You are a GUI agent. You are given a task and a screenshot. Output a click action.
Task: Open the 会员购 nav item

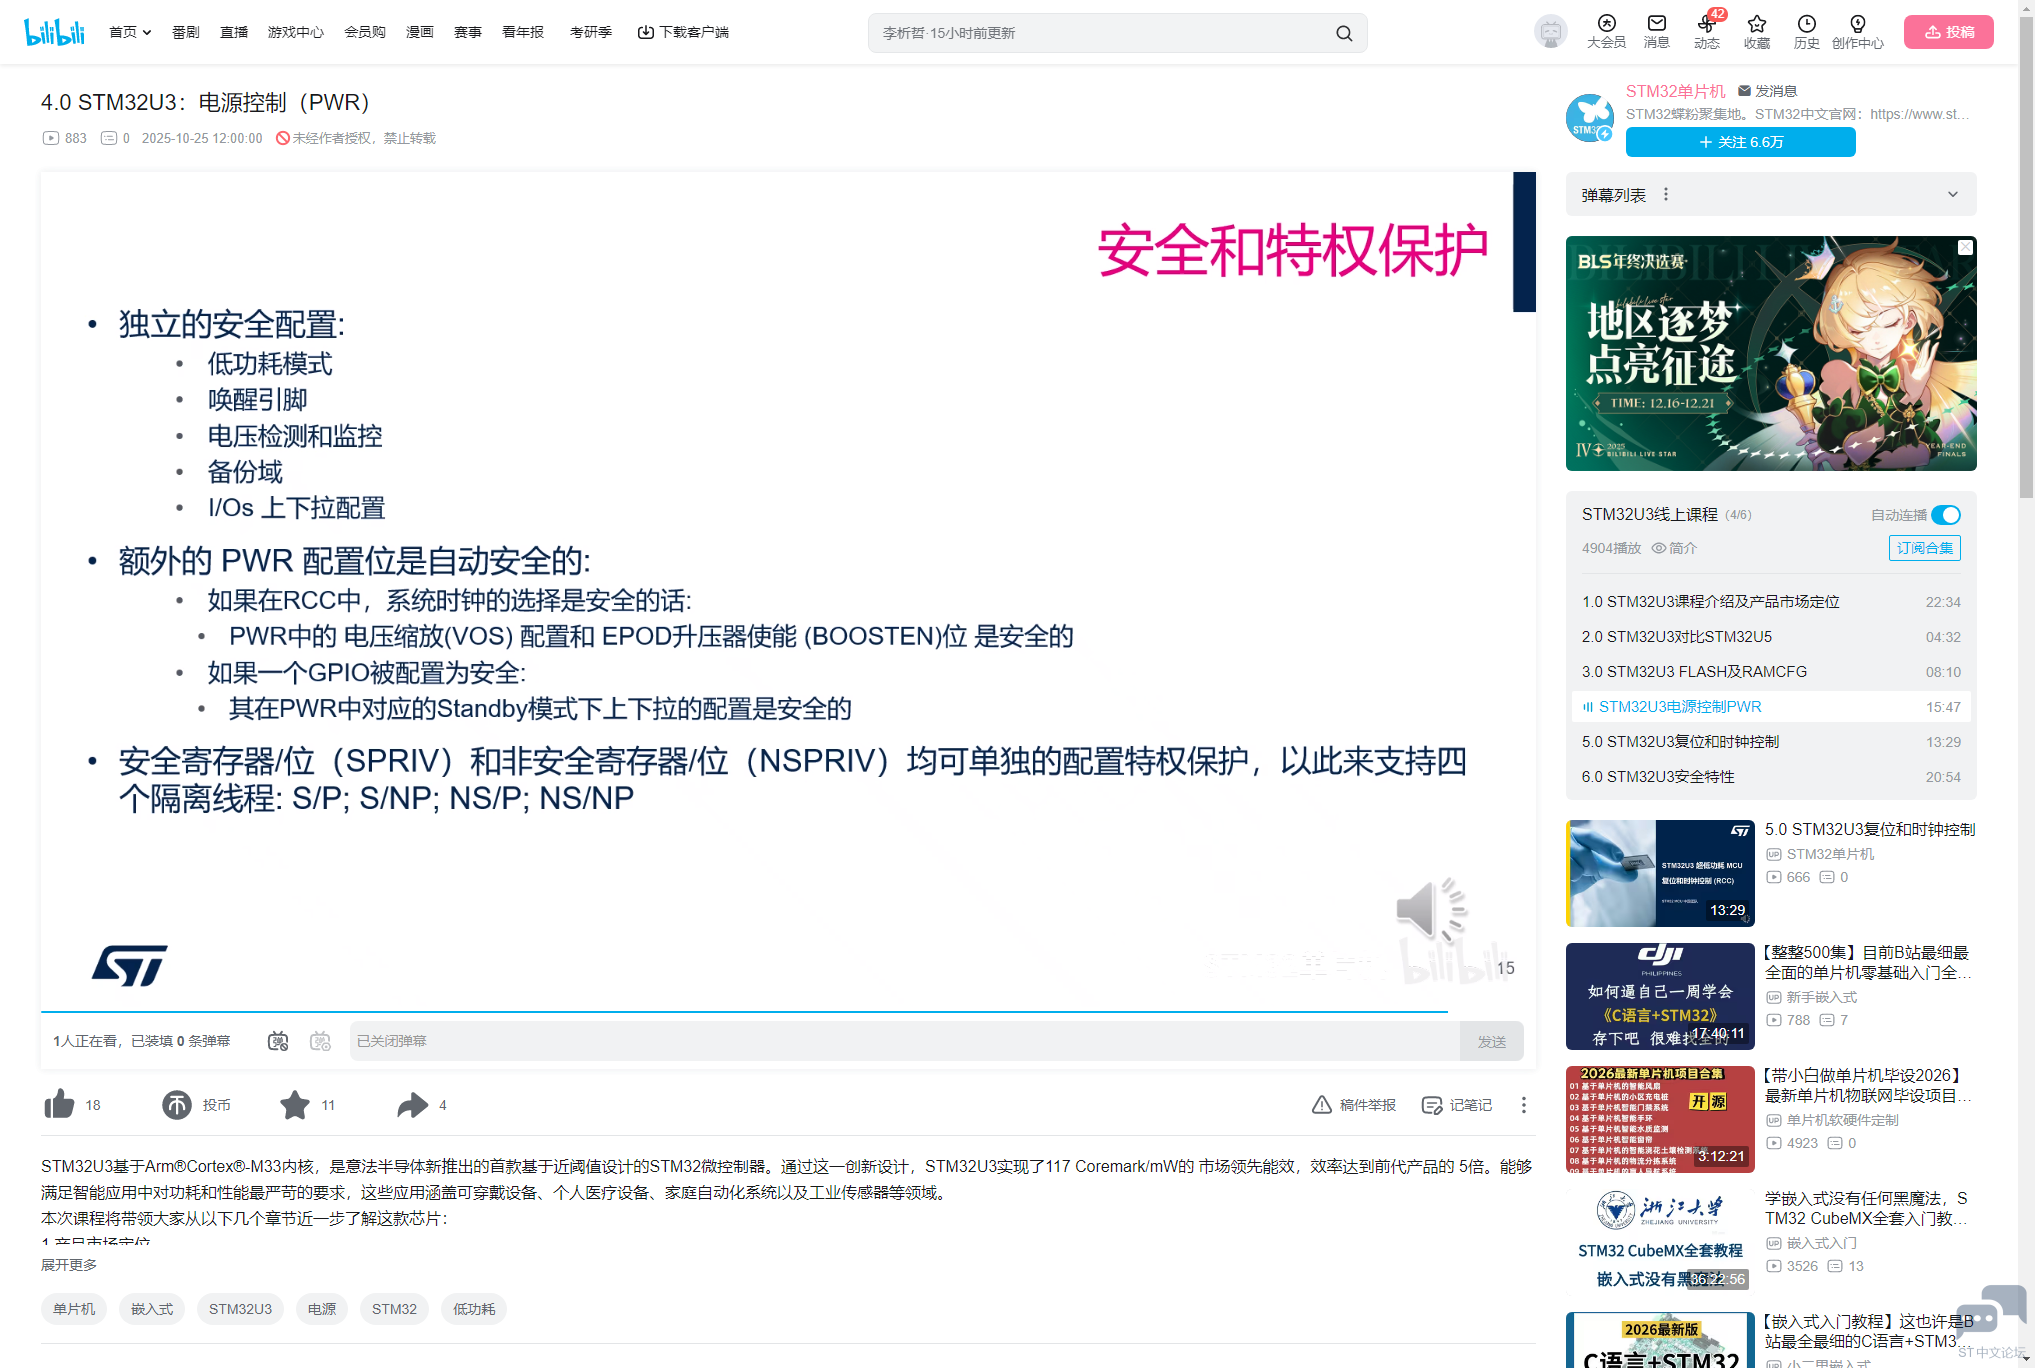[365, 32]
